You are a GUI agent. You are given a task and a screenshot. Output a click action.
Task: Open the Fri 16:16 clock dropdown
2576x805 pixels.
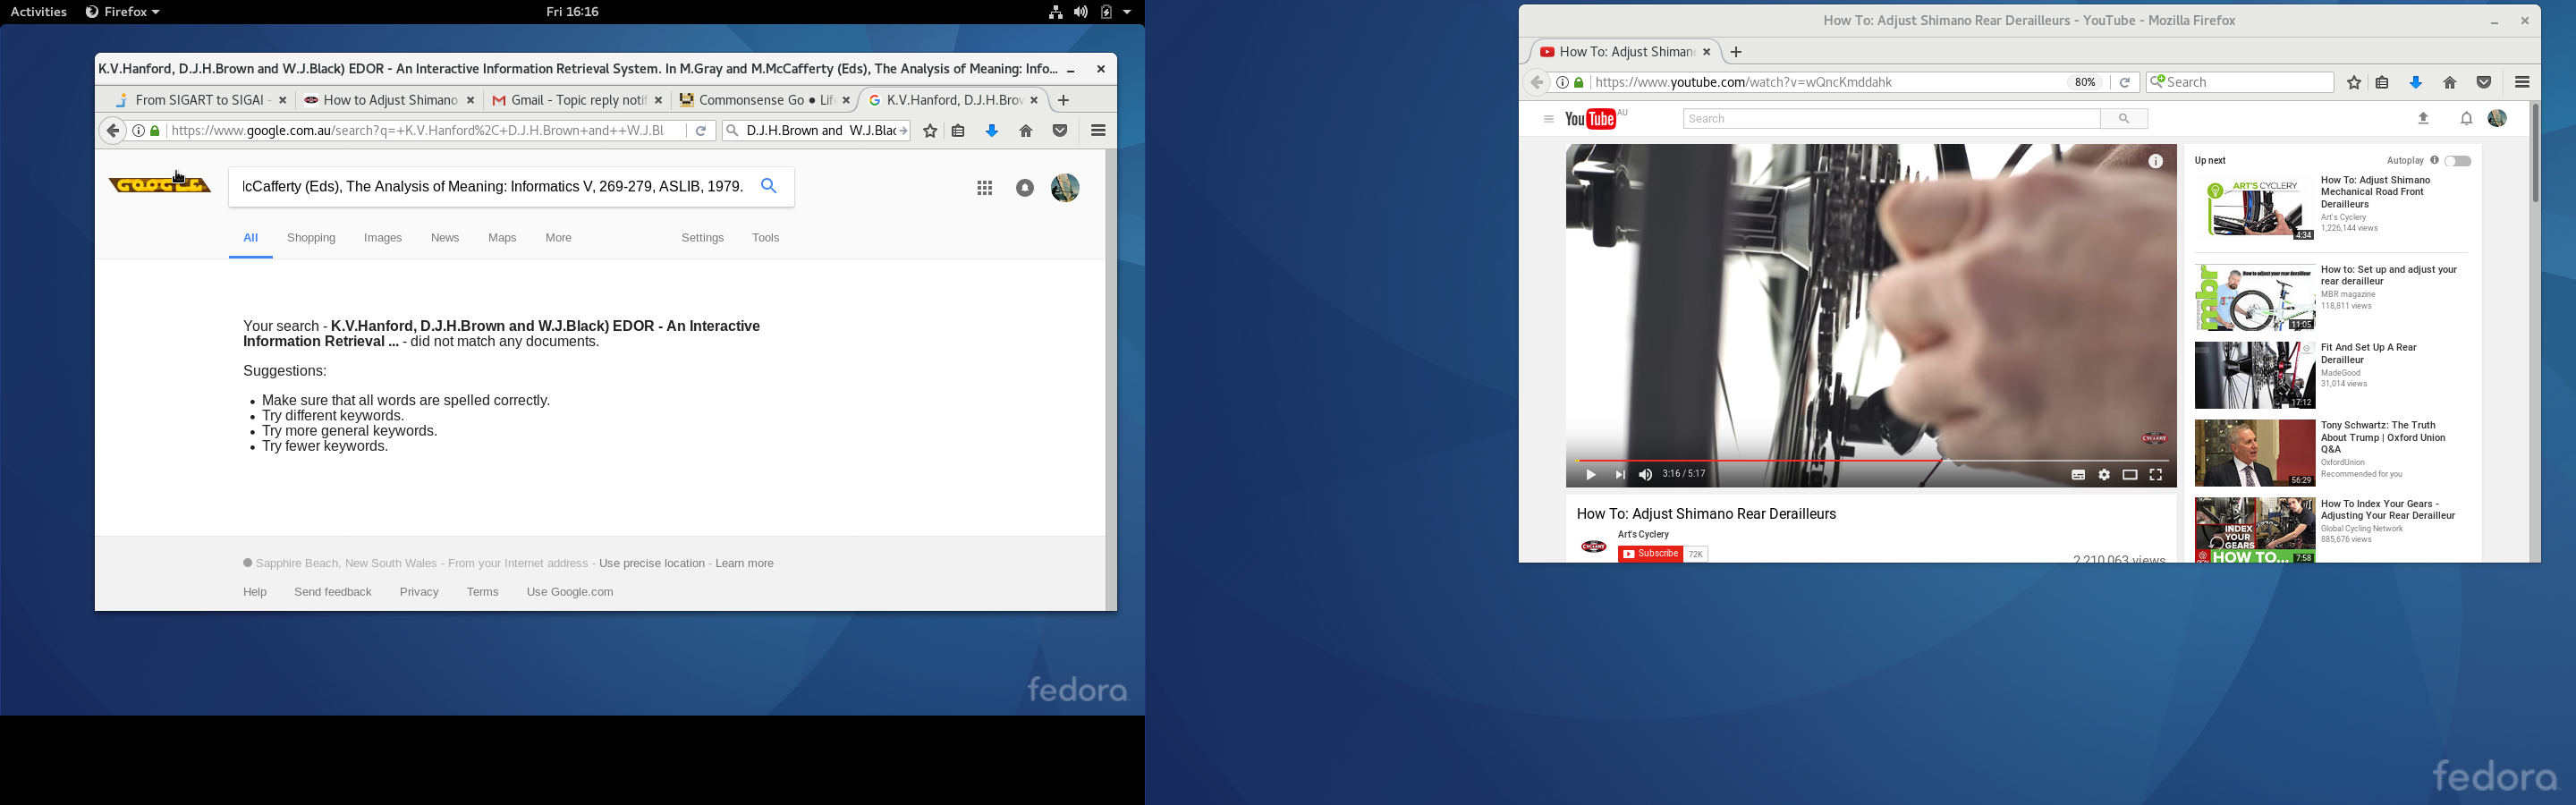571,11
